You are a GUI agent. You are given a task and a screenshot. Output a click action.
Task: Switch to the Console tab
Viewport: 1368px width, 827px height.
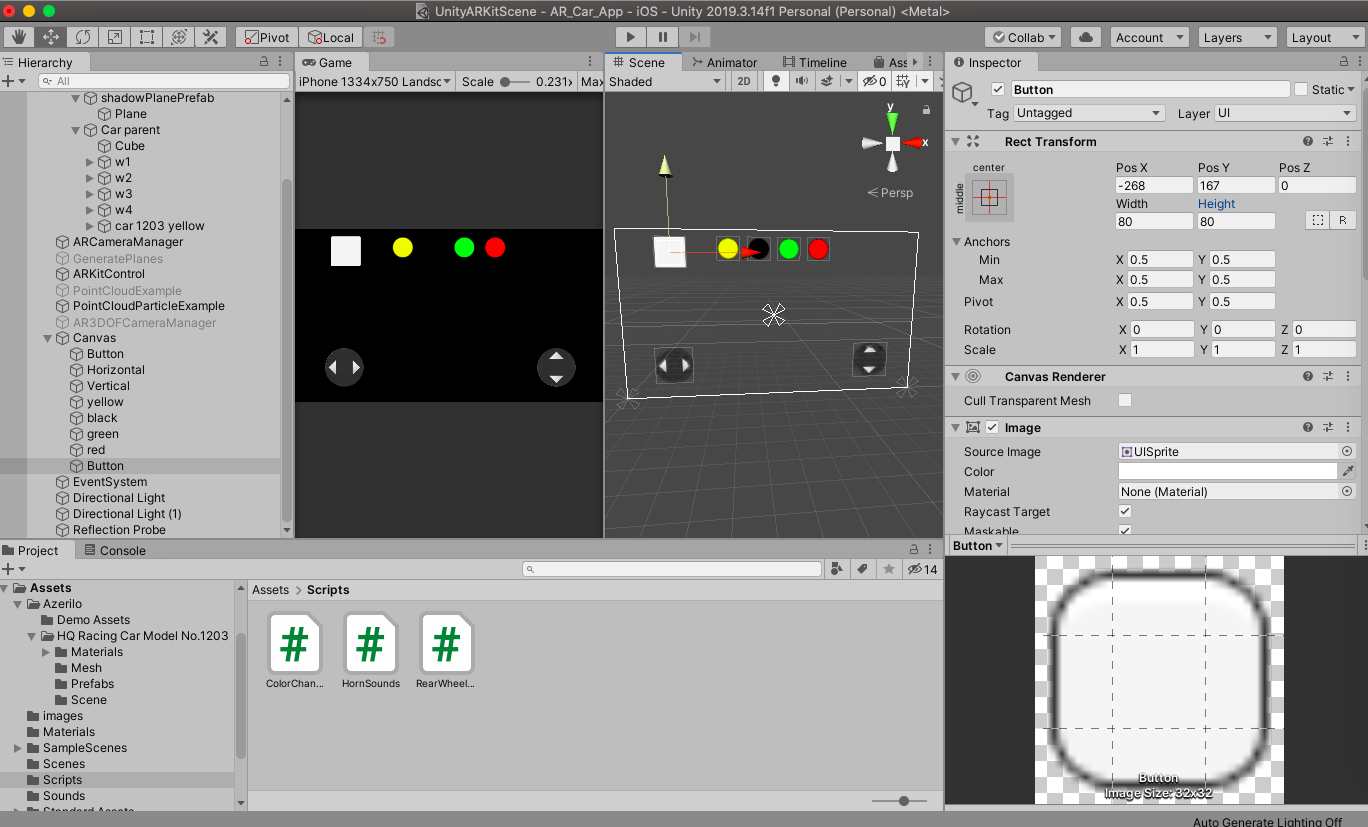(115, 550)
